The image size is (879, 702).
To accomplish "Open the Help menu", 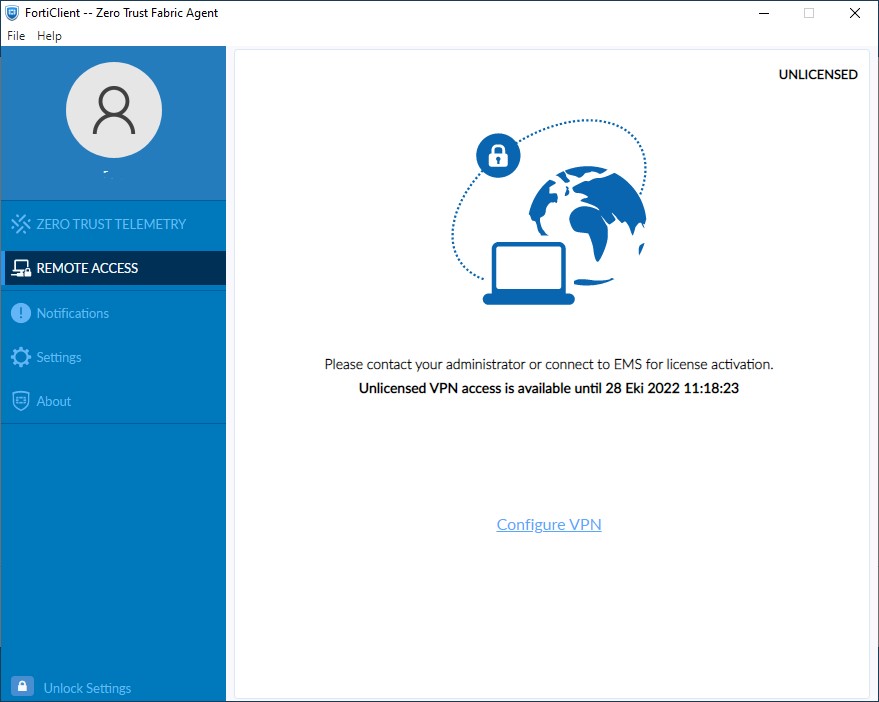I will 49,36.
